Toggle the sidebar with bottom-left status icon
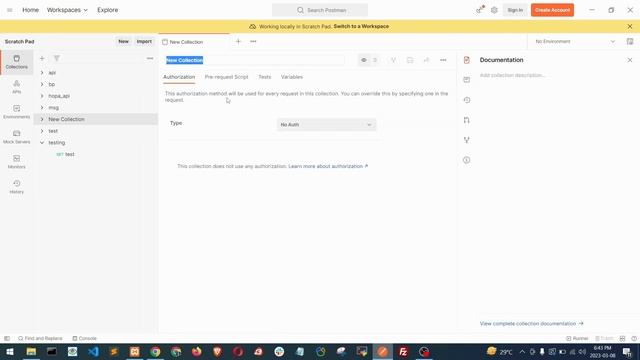Viewport: 640px width, 360px height. (x=7, y=338)
